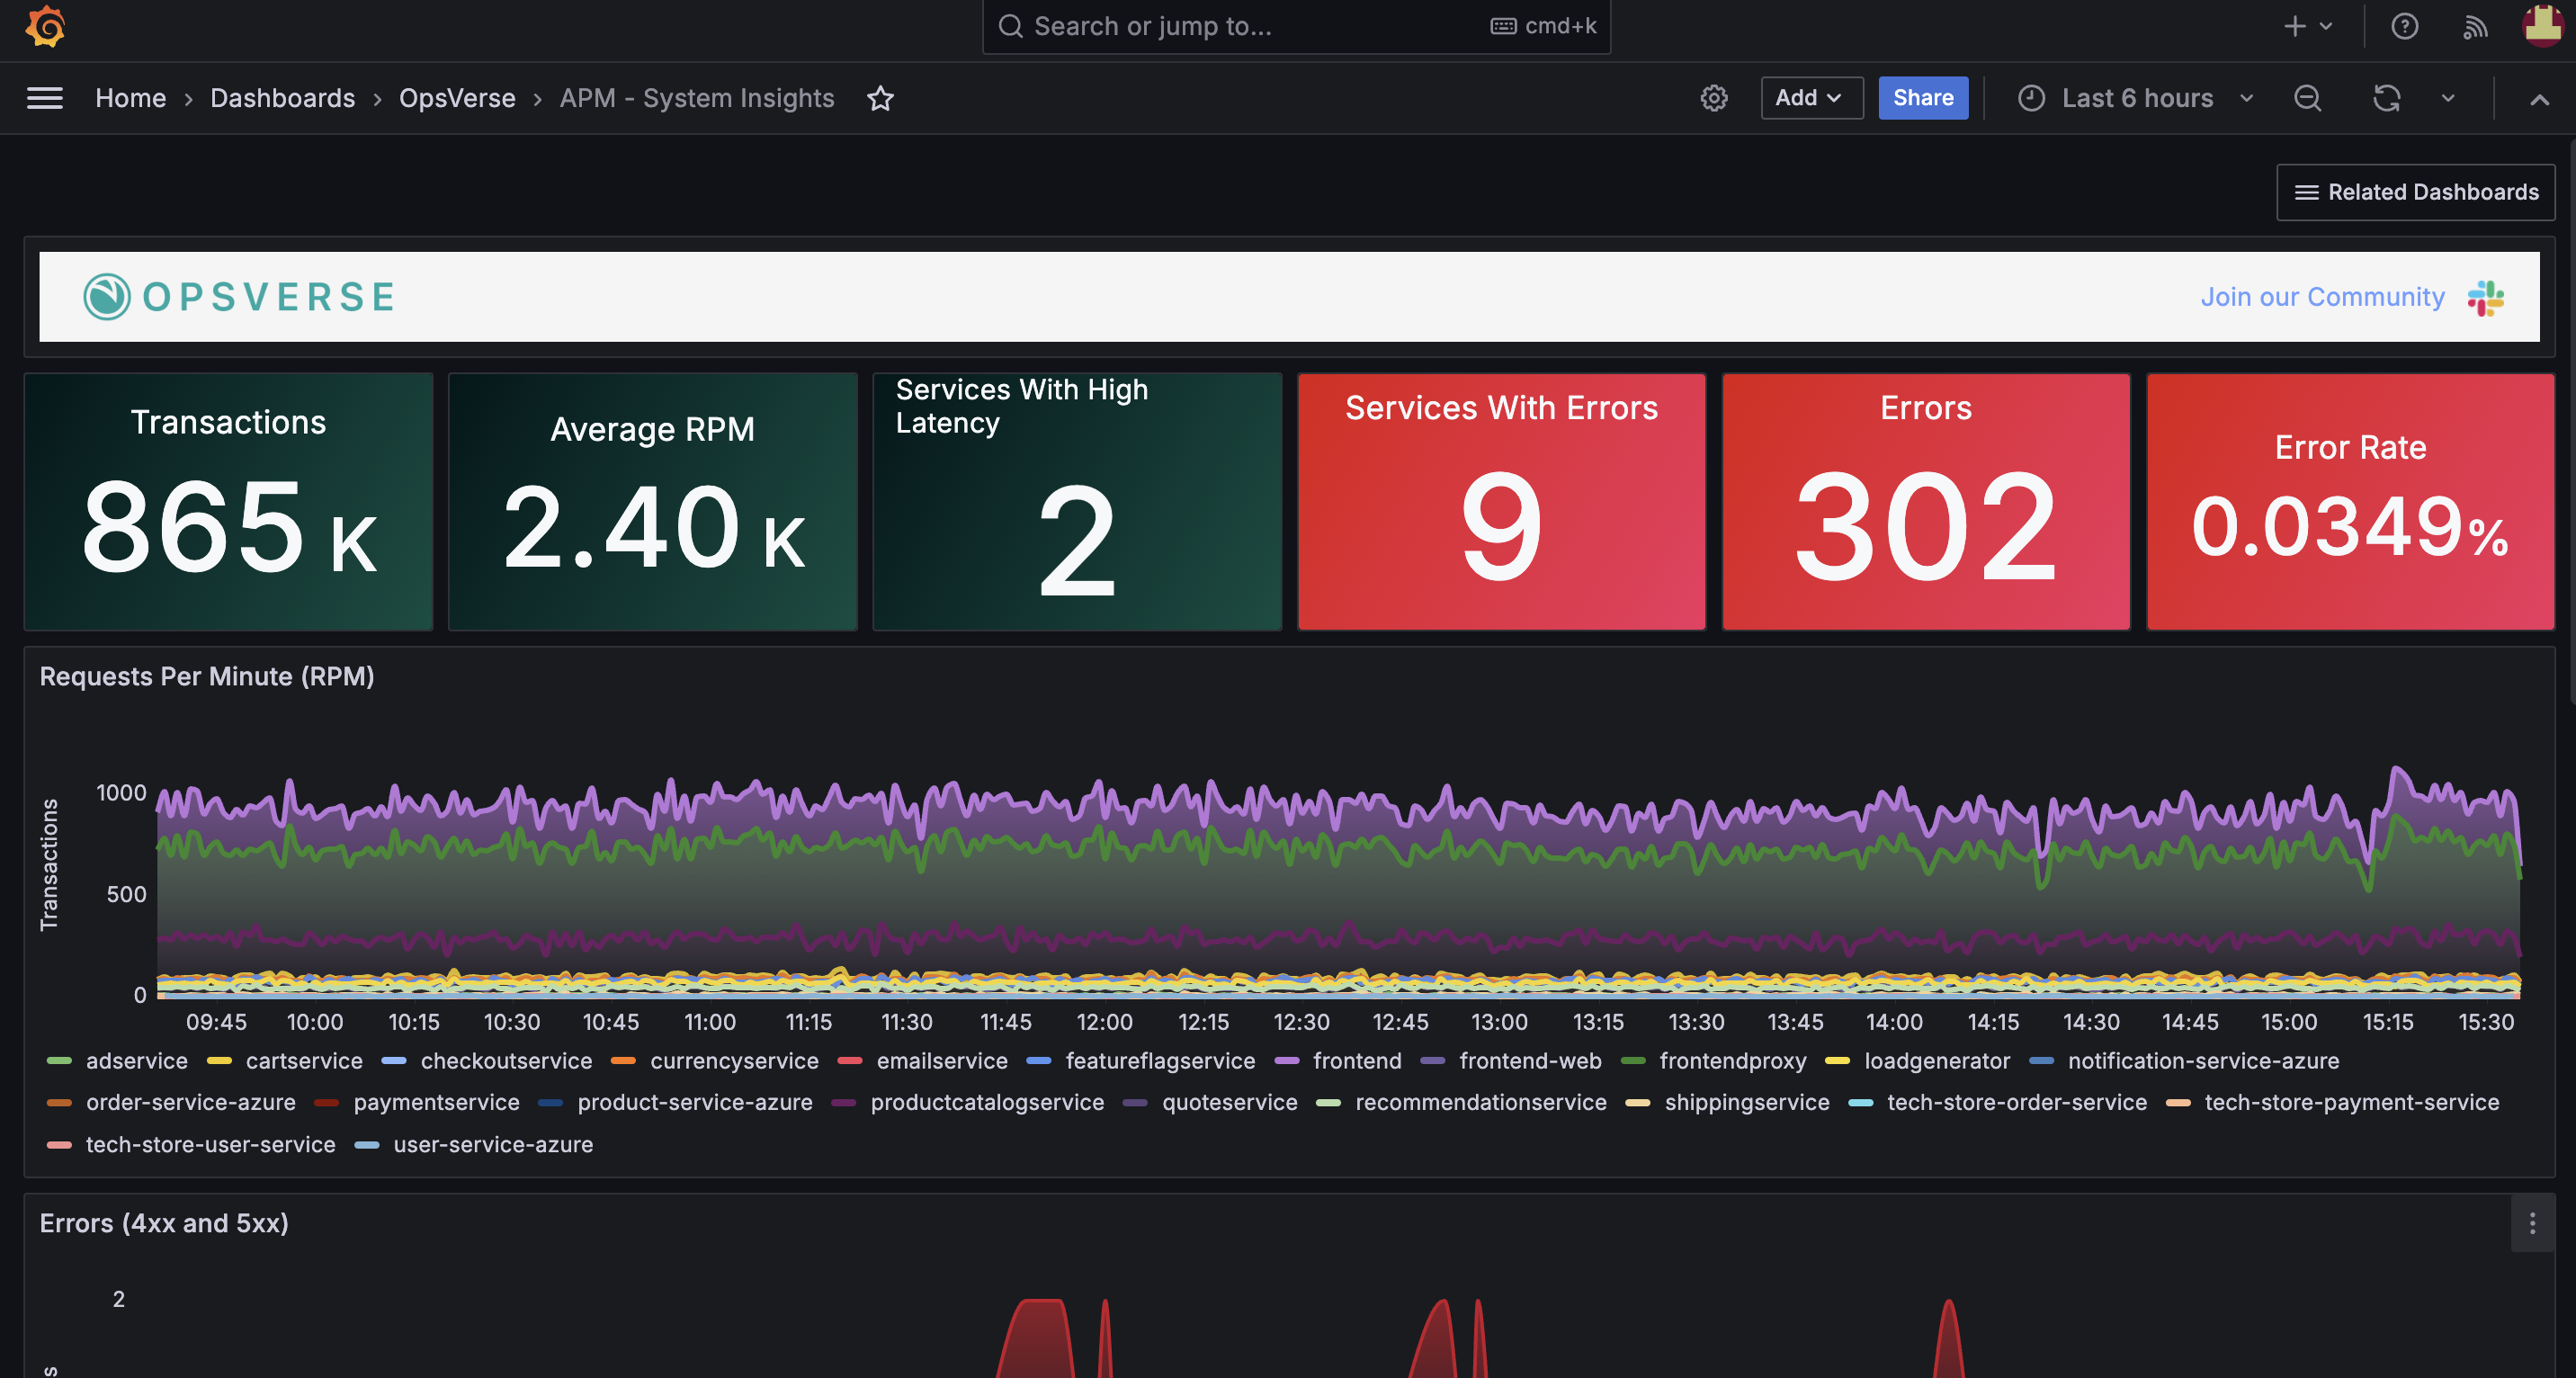The height and width of the screenshot is (1378, 2576).
Task: Open OpsVerse folder breadcrumb
Action: point(457,98)
